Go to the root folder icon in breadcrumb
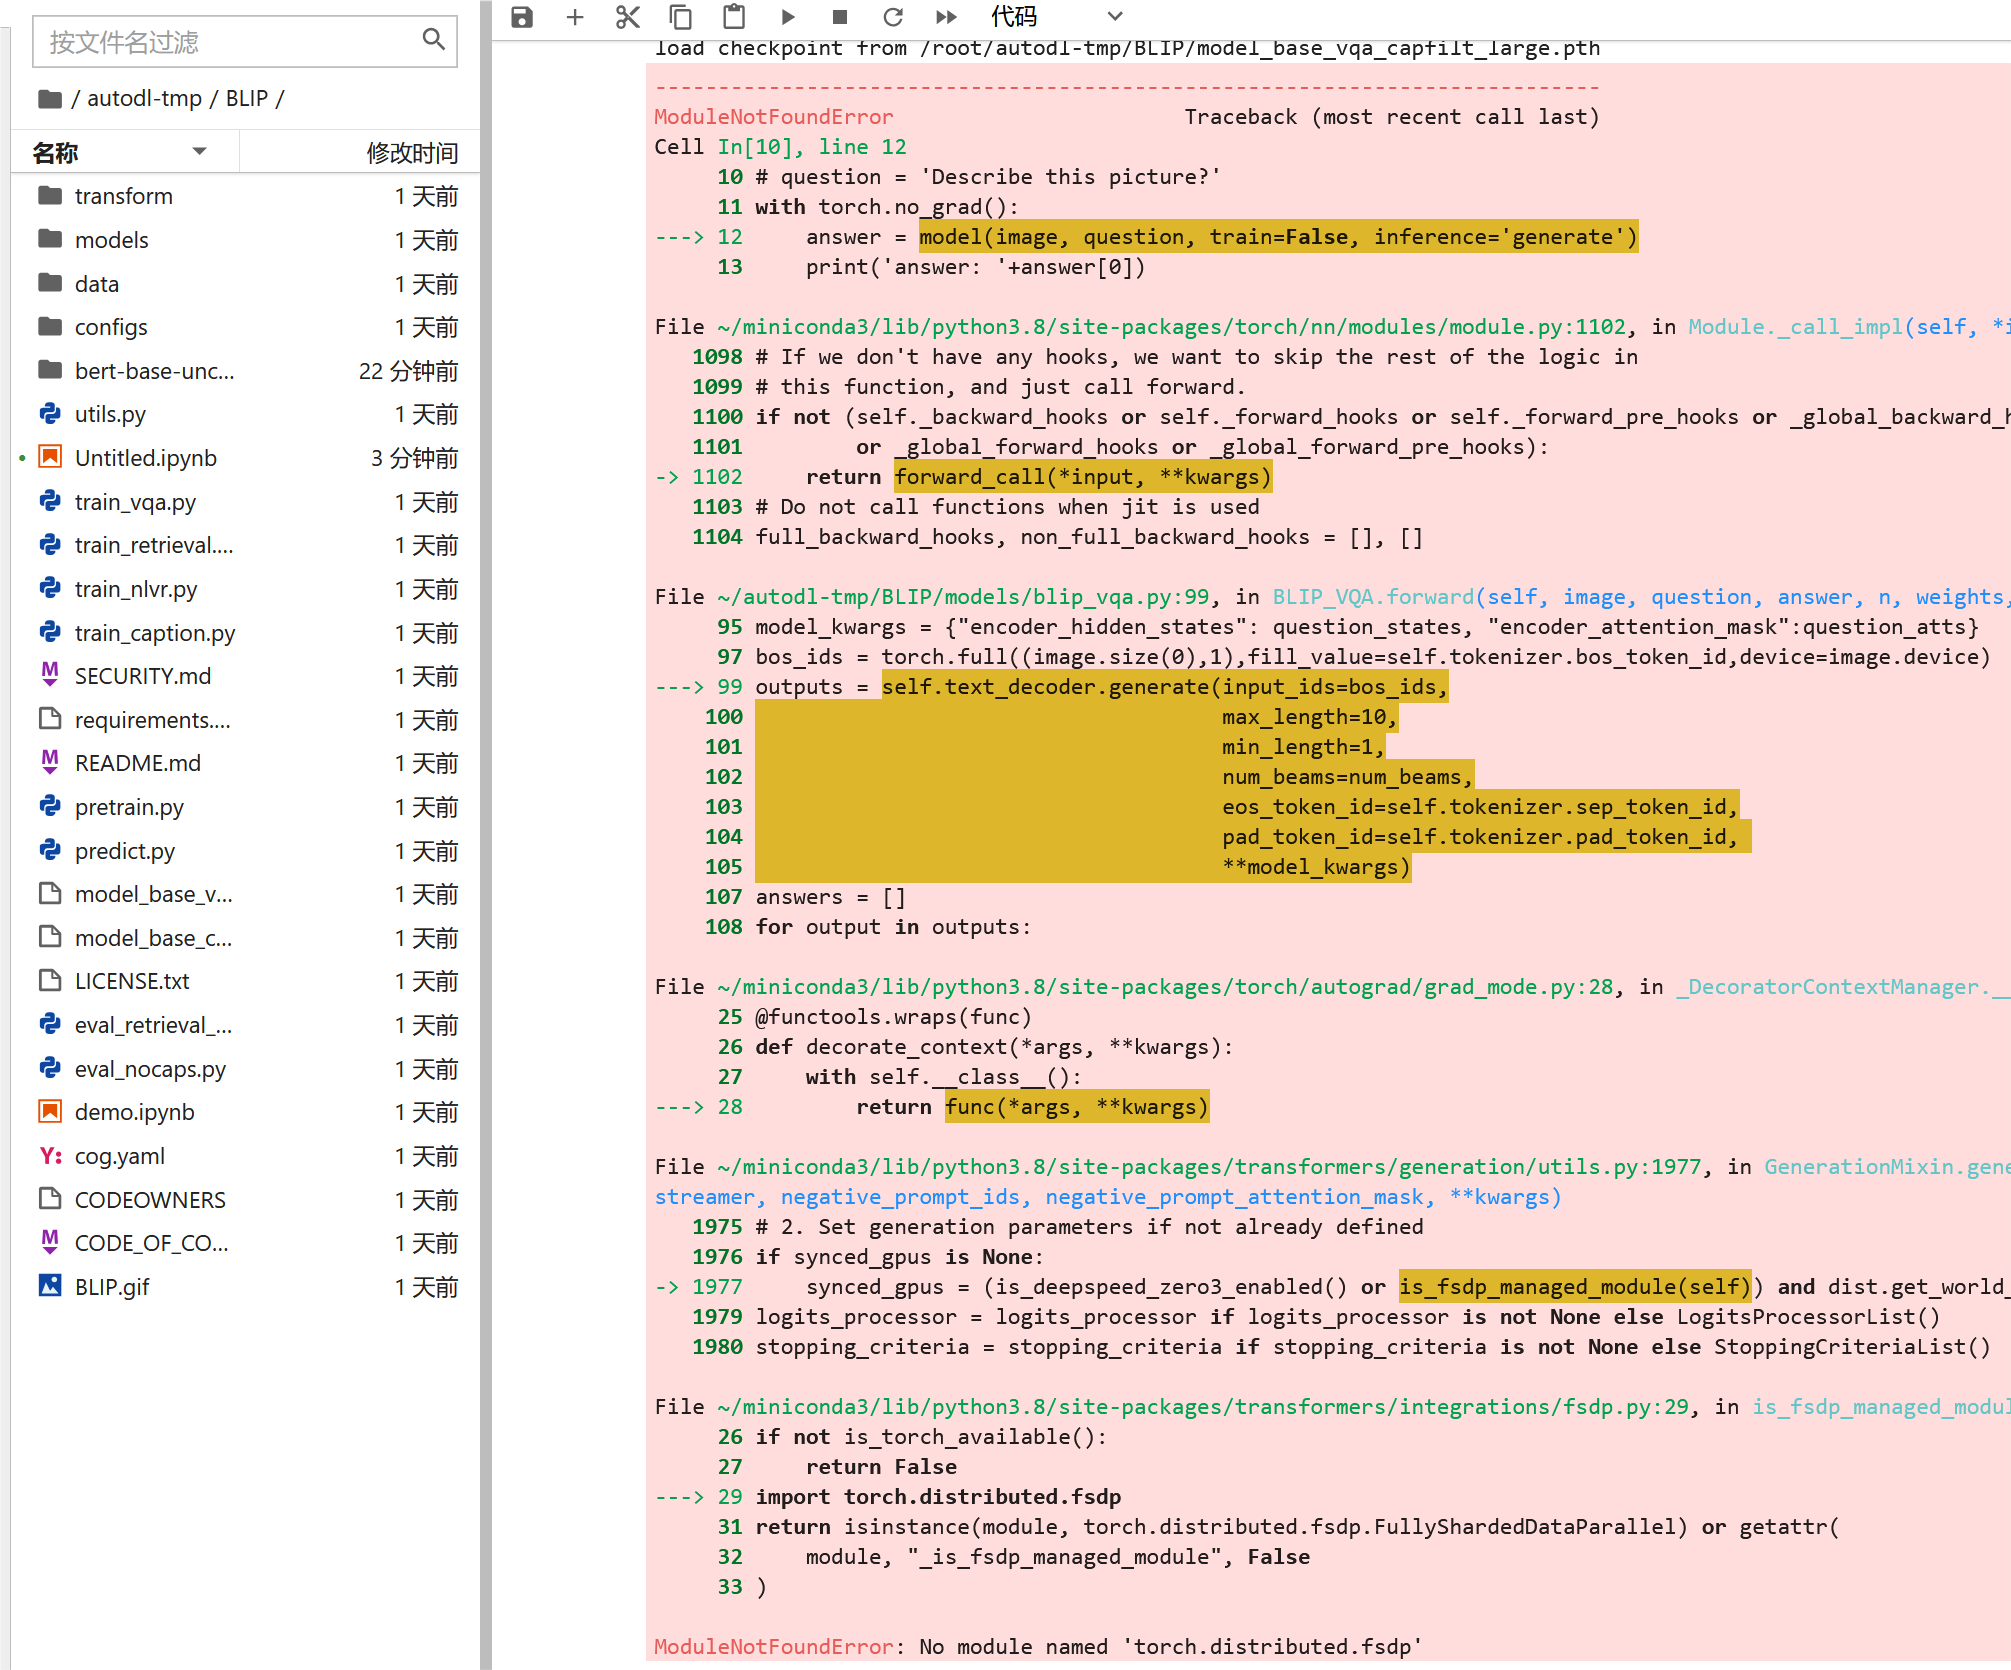This screenshot has width=2011, height=1670. [x=49, y=98]
